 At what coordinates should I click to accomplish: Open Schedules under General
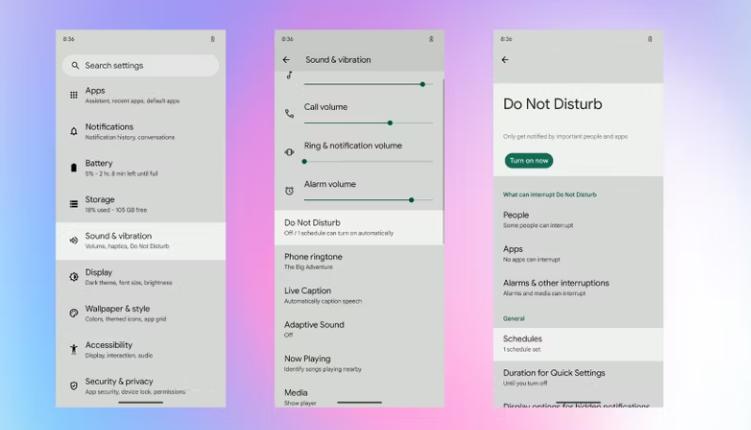(578, 344)
